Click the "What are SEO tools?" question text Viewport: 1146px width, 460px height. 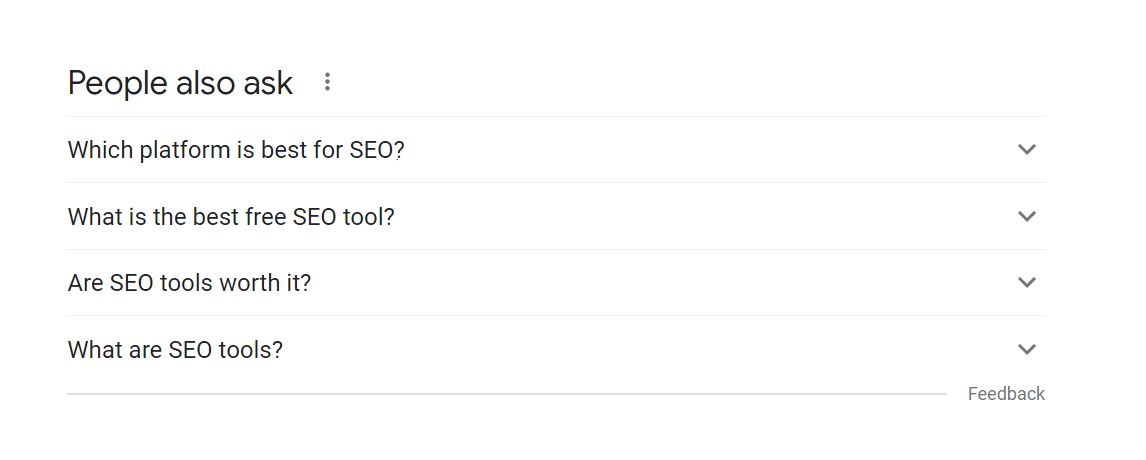click(175, 350)
